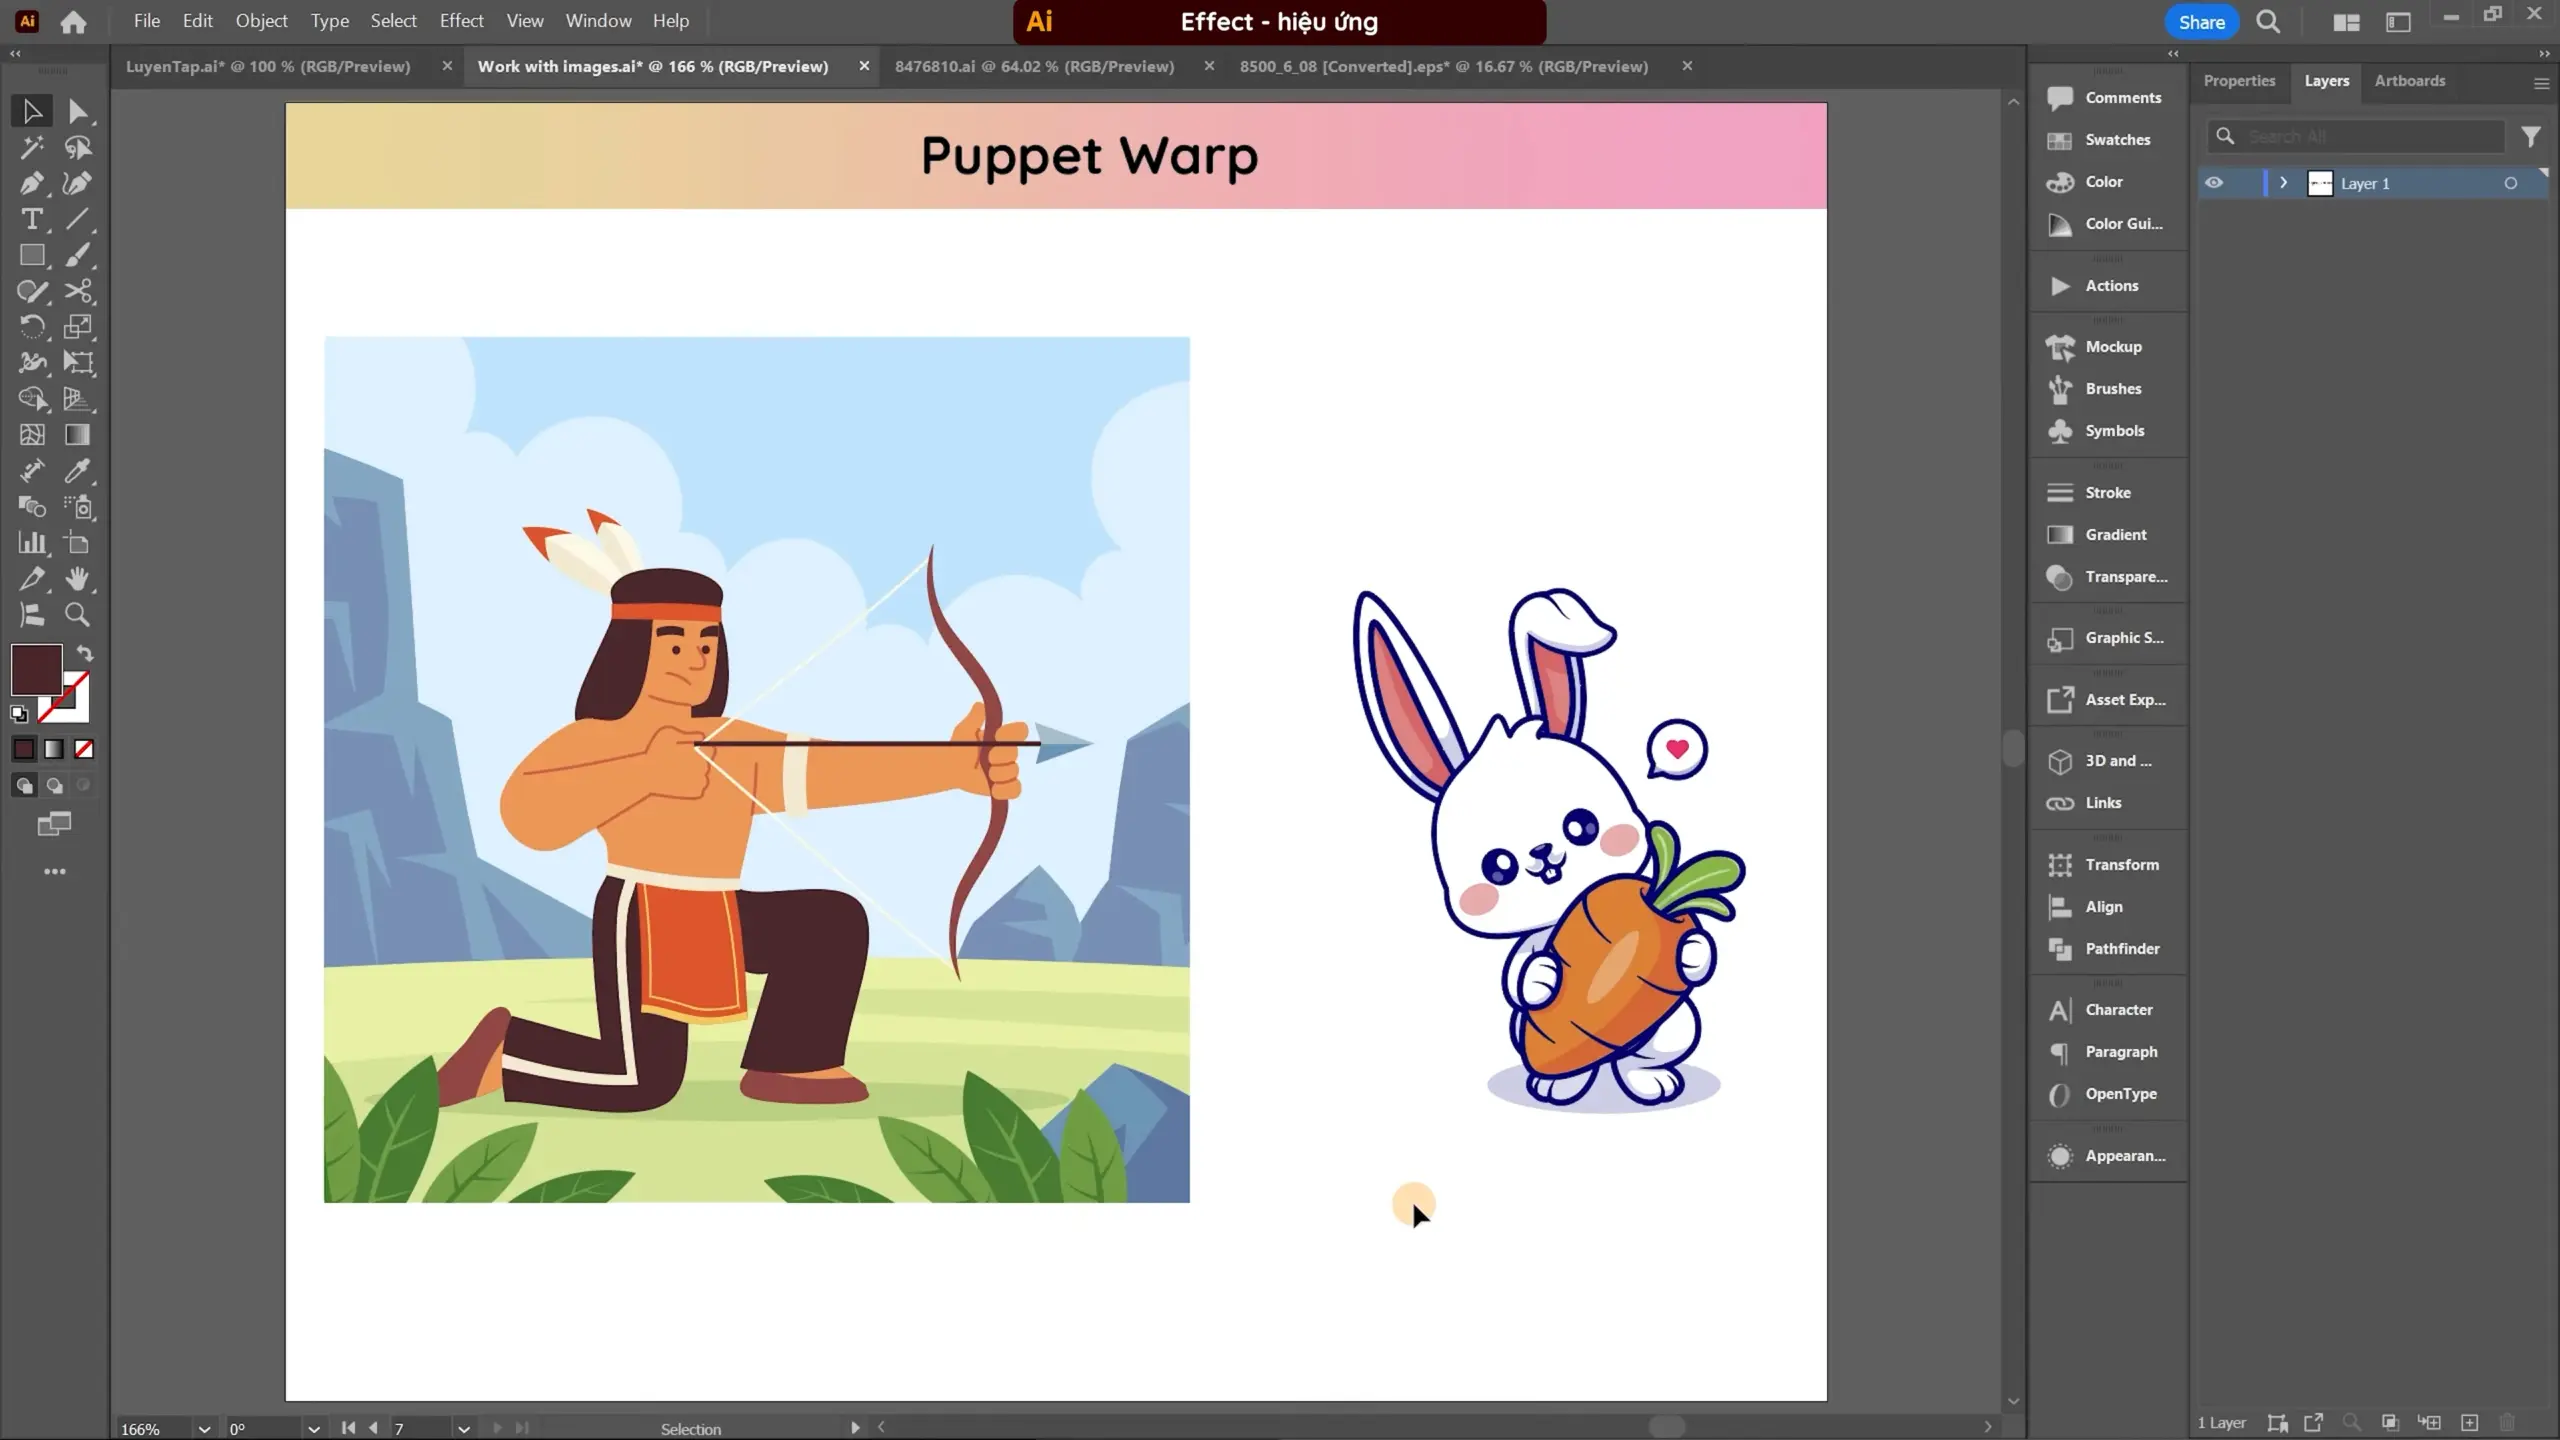Image resolution: width=2560 pixels, height=1440 pixels.
Task: Select the Scissors tool
Action: click(78, 291)
